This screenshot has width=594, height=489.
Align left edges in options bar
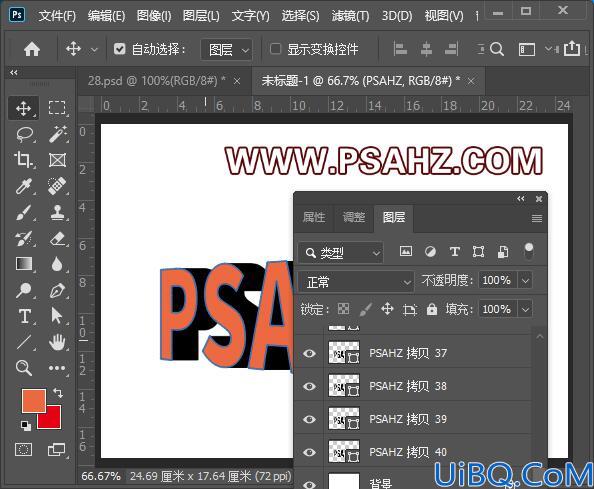[400, 49]
